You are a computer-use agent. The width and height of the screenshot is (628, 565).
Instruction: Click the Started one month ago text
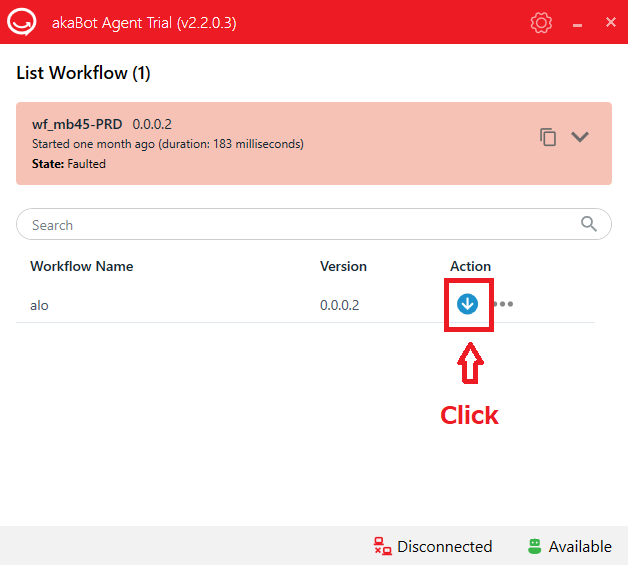168,144
